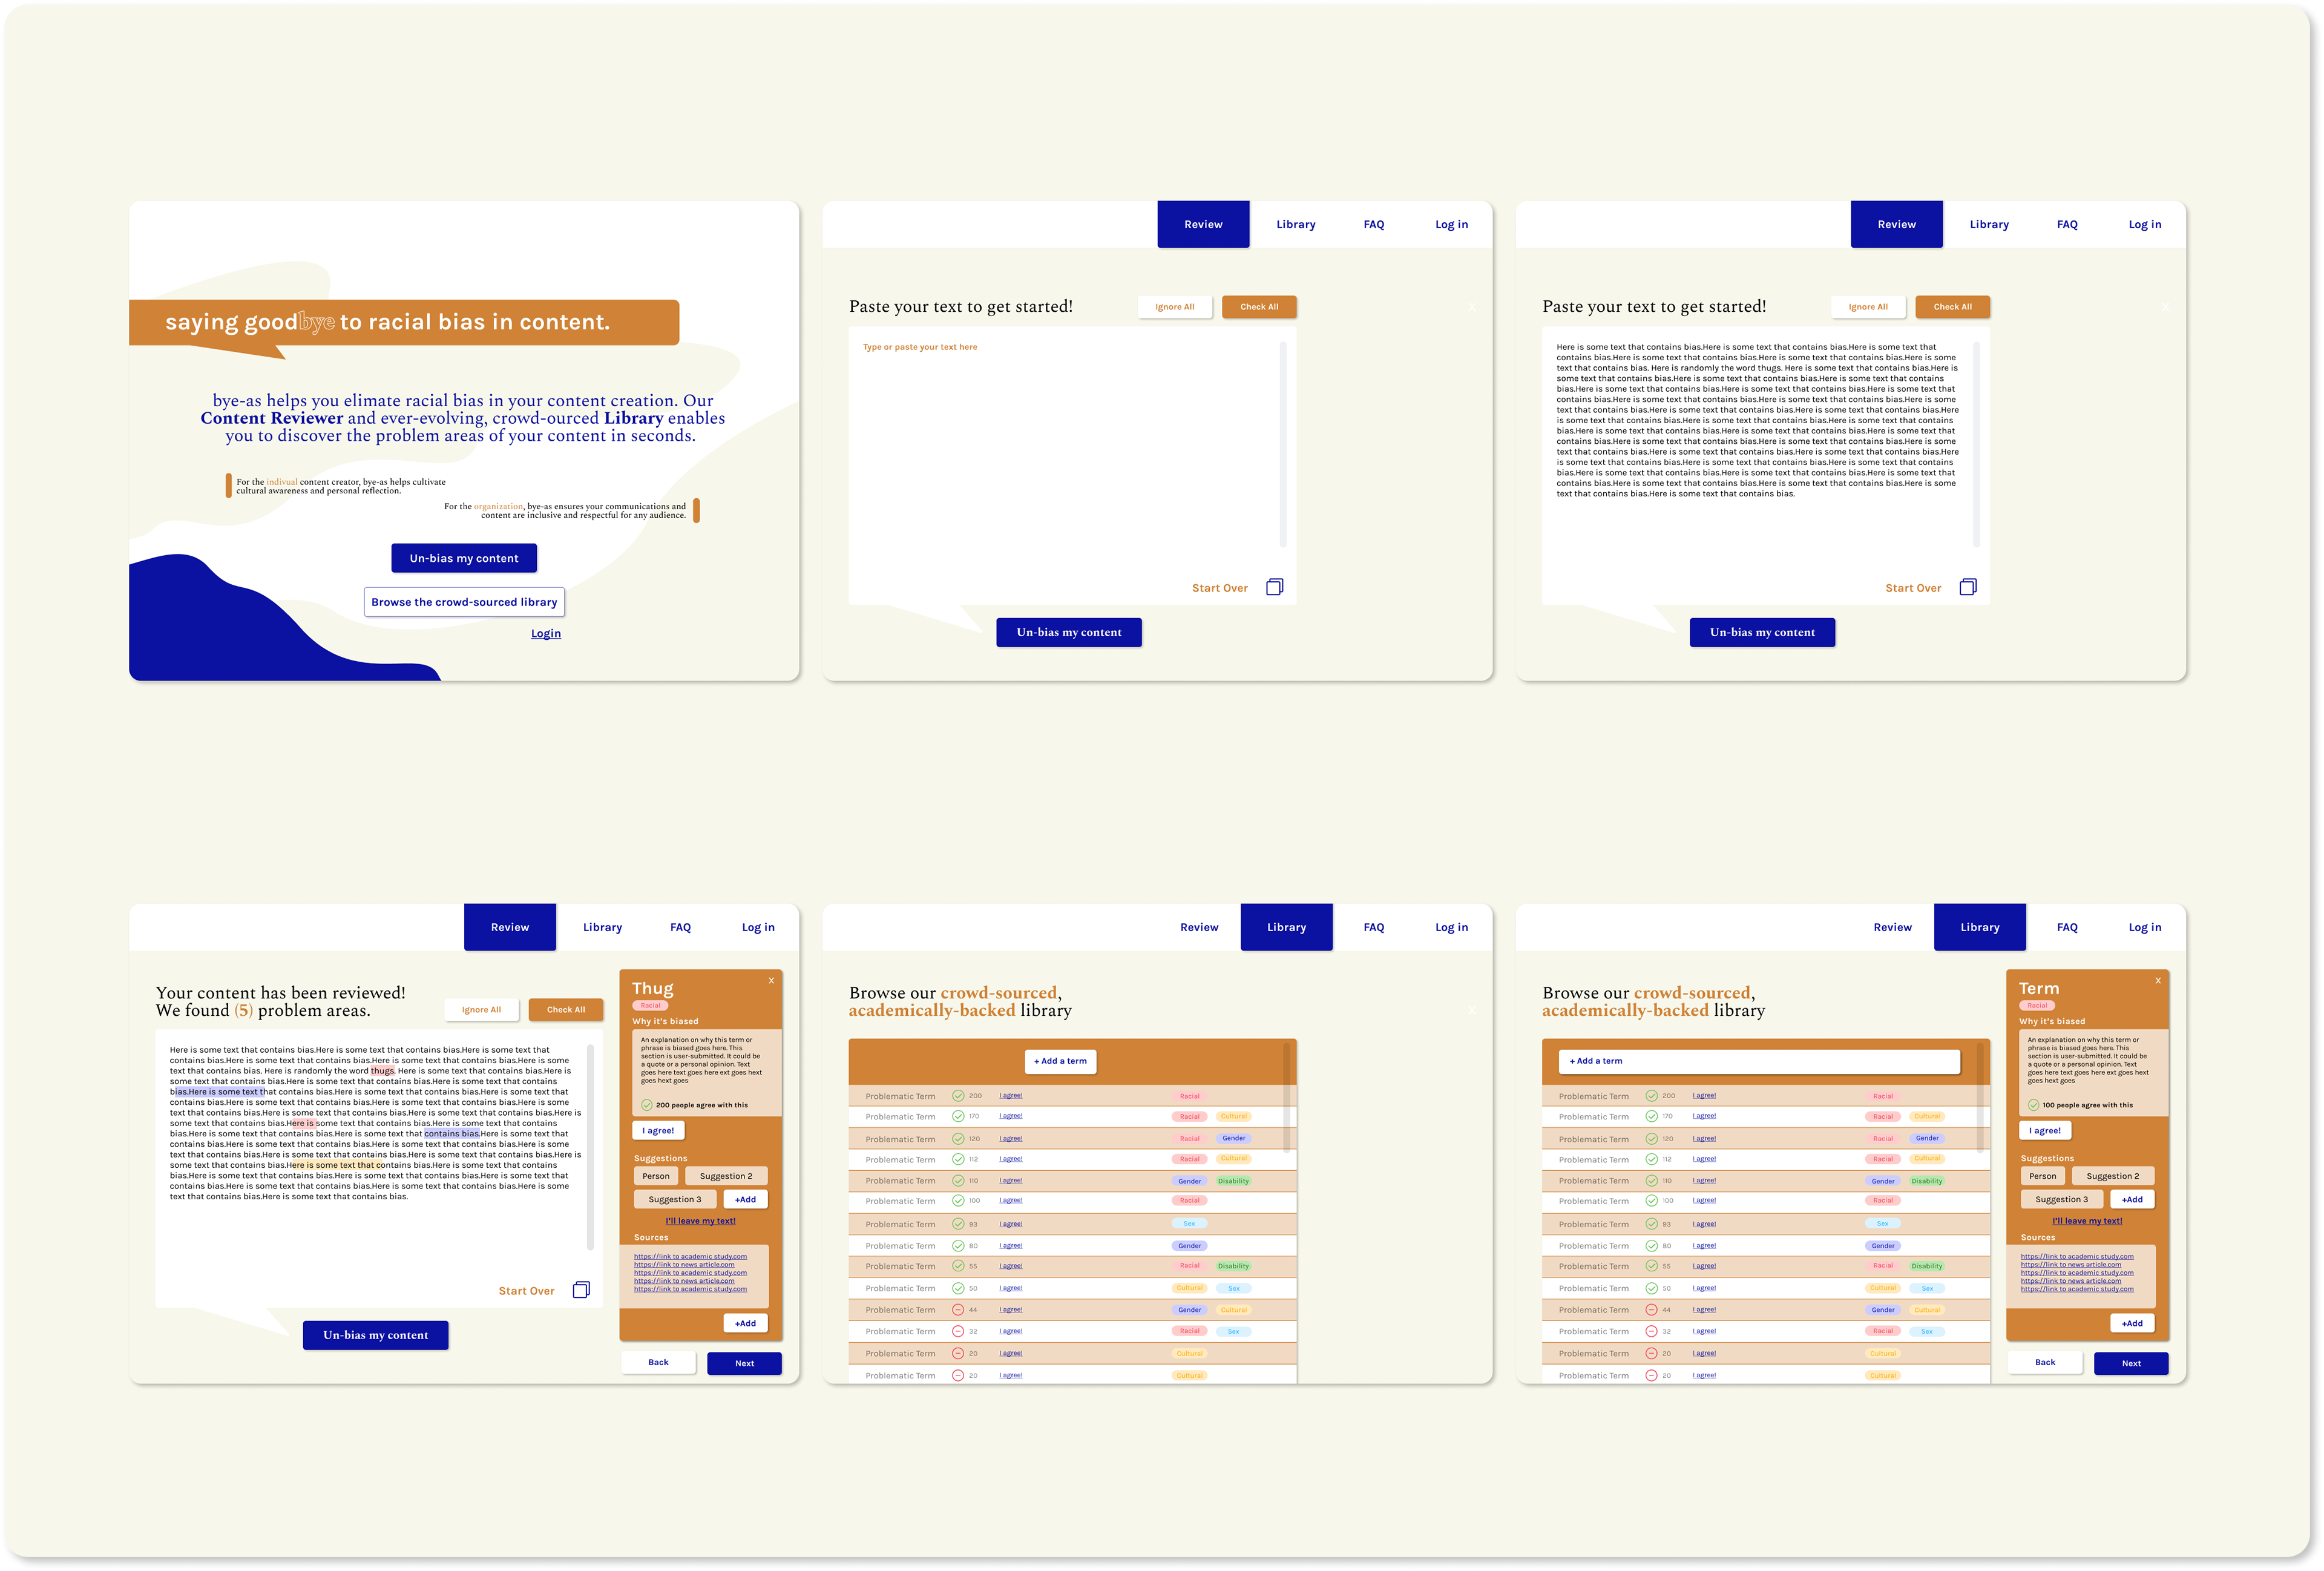Open 'Browse the crowd-sourced library' button
2324x1571 pixels.
coord(464,602)
